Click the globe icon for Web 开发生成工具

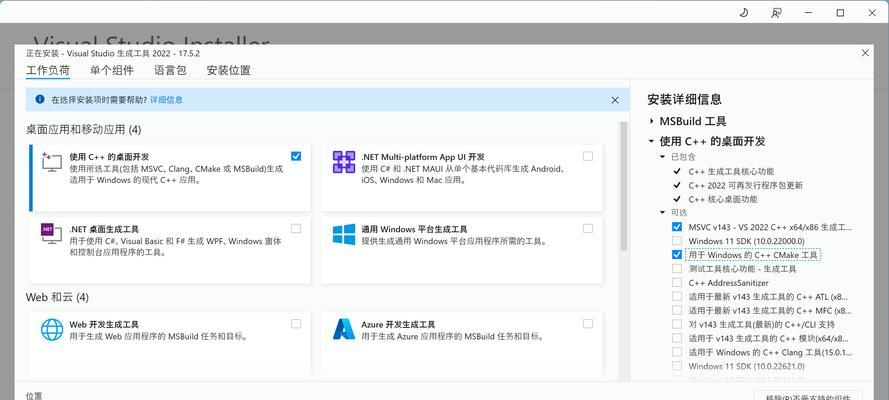(x=52, y=329)
